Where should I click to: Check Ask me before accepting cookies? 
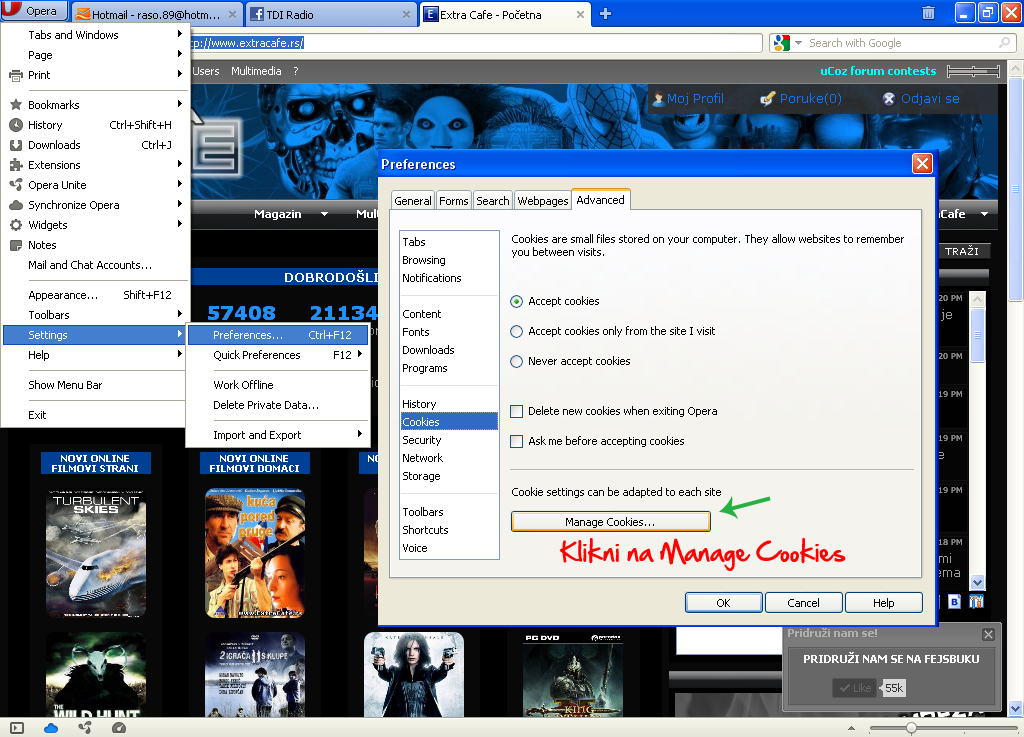tap(517, 441)
